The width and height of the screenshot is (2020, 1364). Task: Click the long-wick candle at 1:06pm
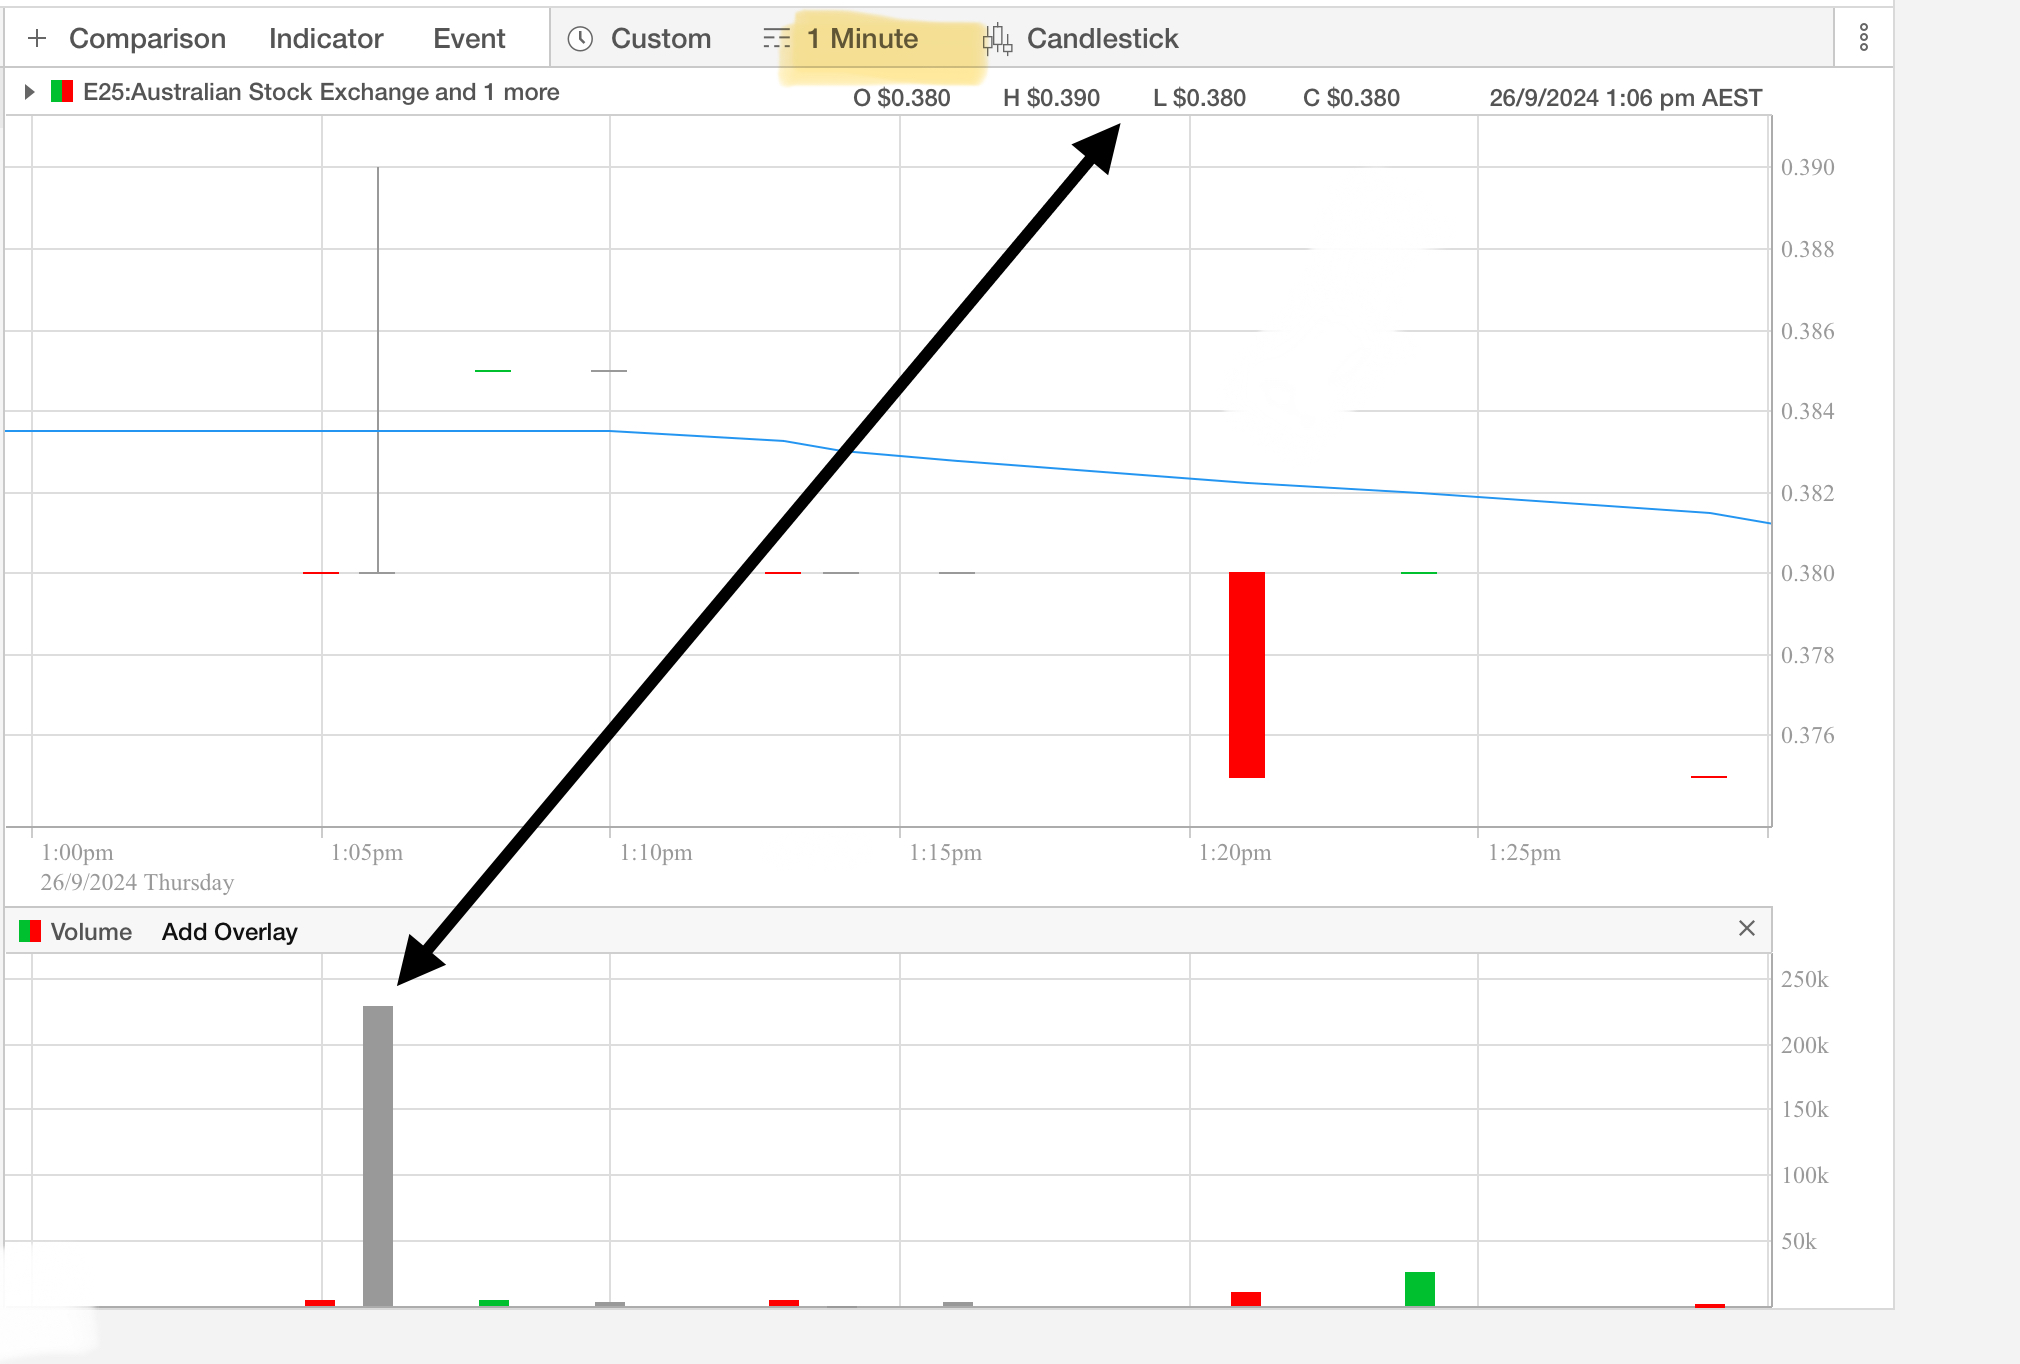(378, 370)
